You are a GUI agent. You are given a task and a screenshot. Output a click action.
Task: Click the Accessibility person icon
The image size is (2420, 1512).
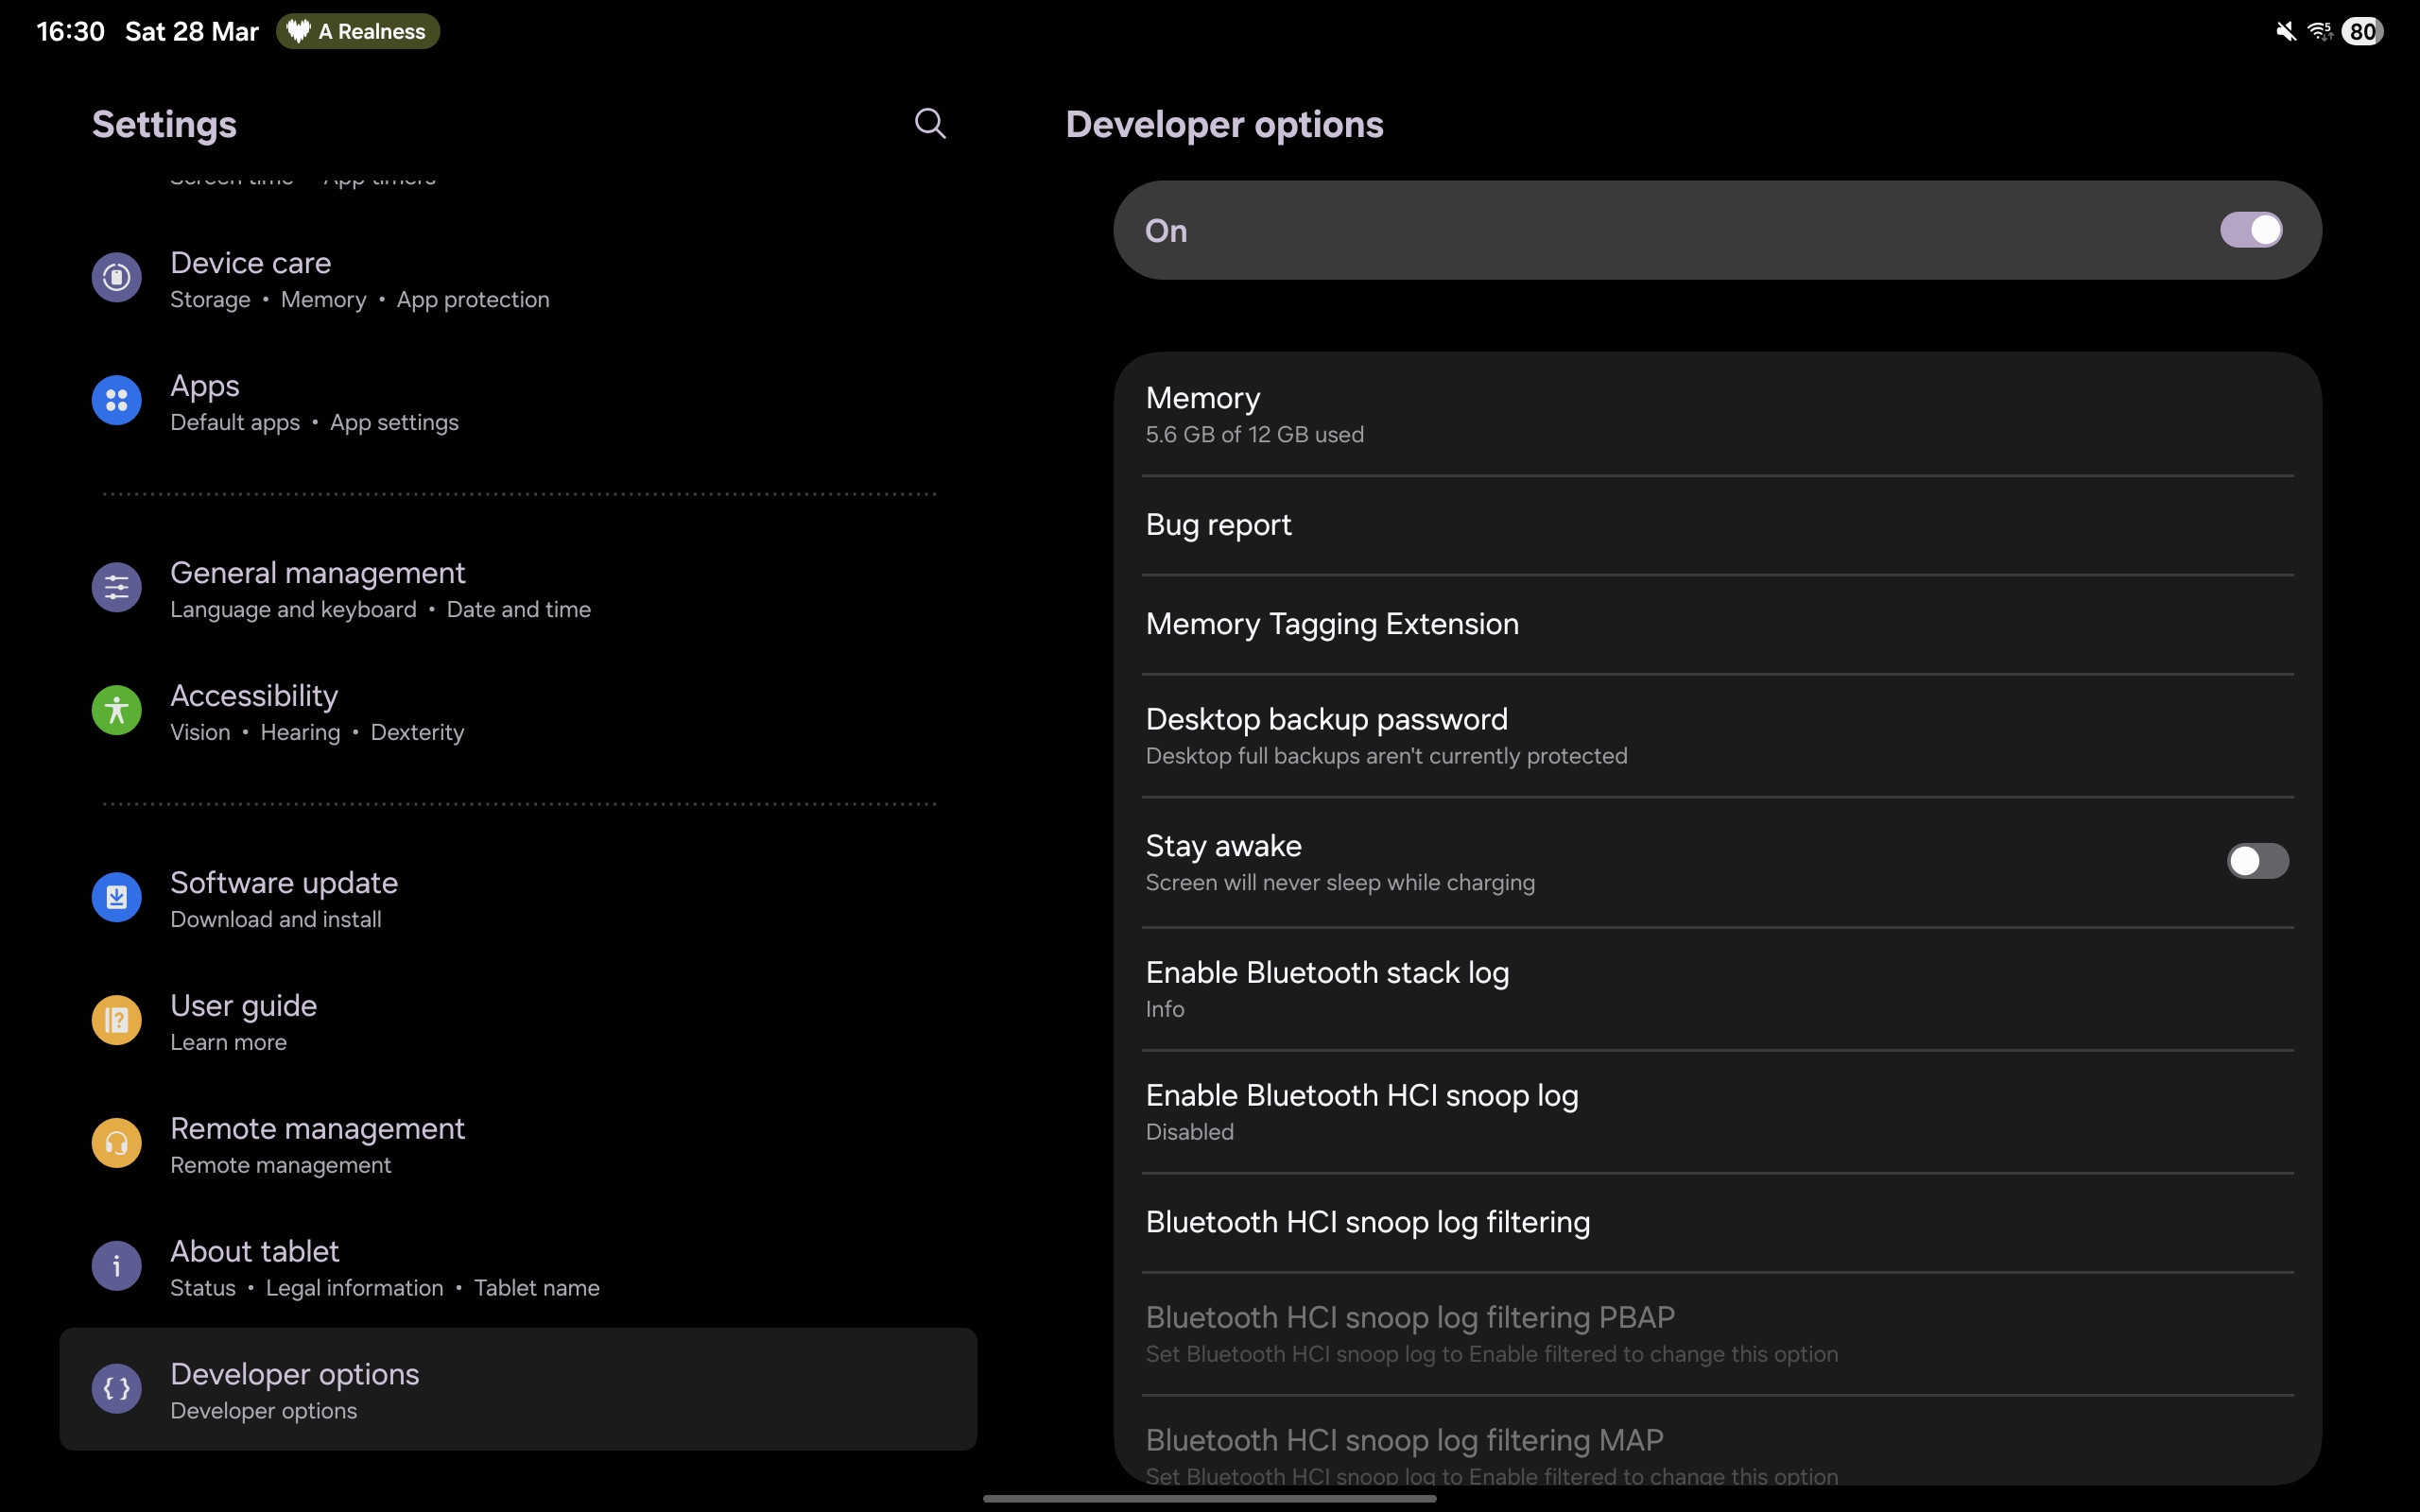[x=116, y=710]
